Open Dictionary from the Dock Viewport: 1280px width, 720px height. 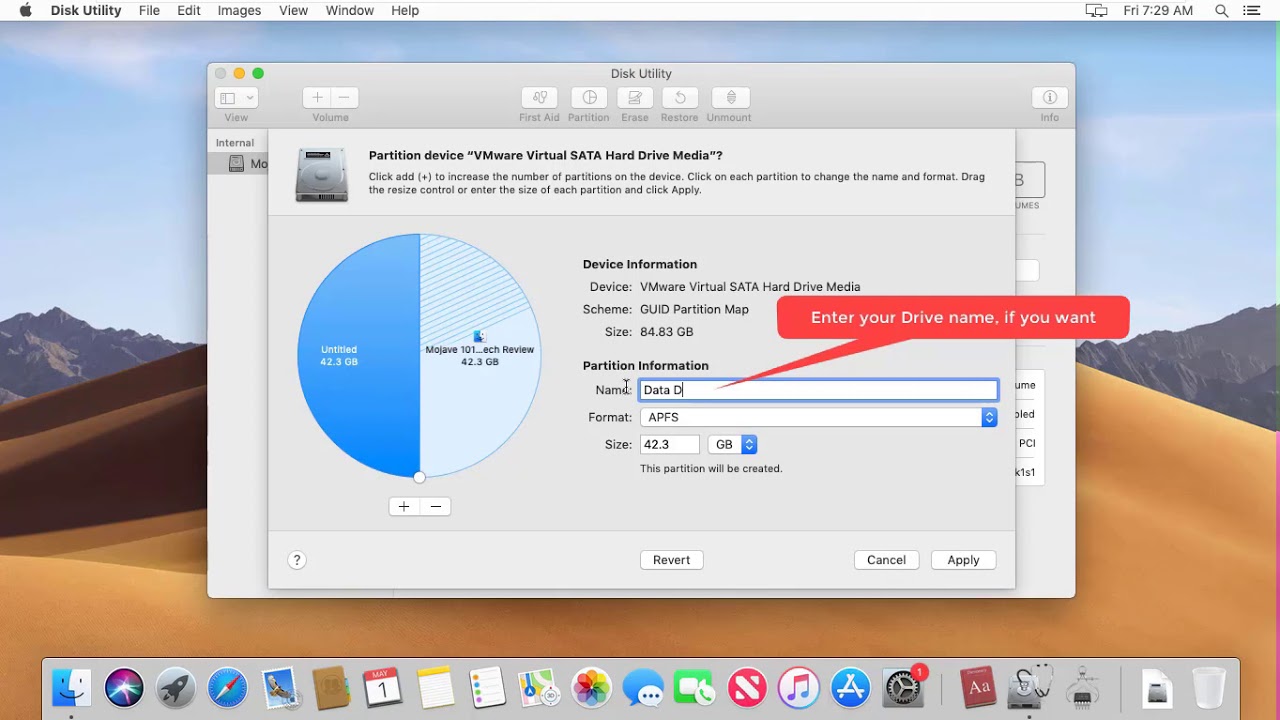pos(979,688)
